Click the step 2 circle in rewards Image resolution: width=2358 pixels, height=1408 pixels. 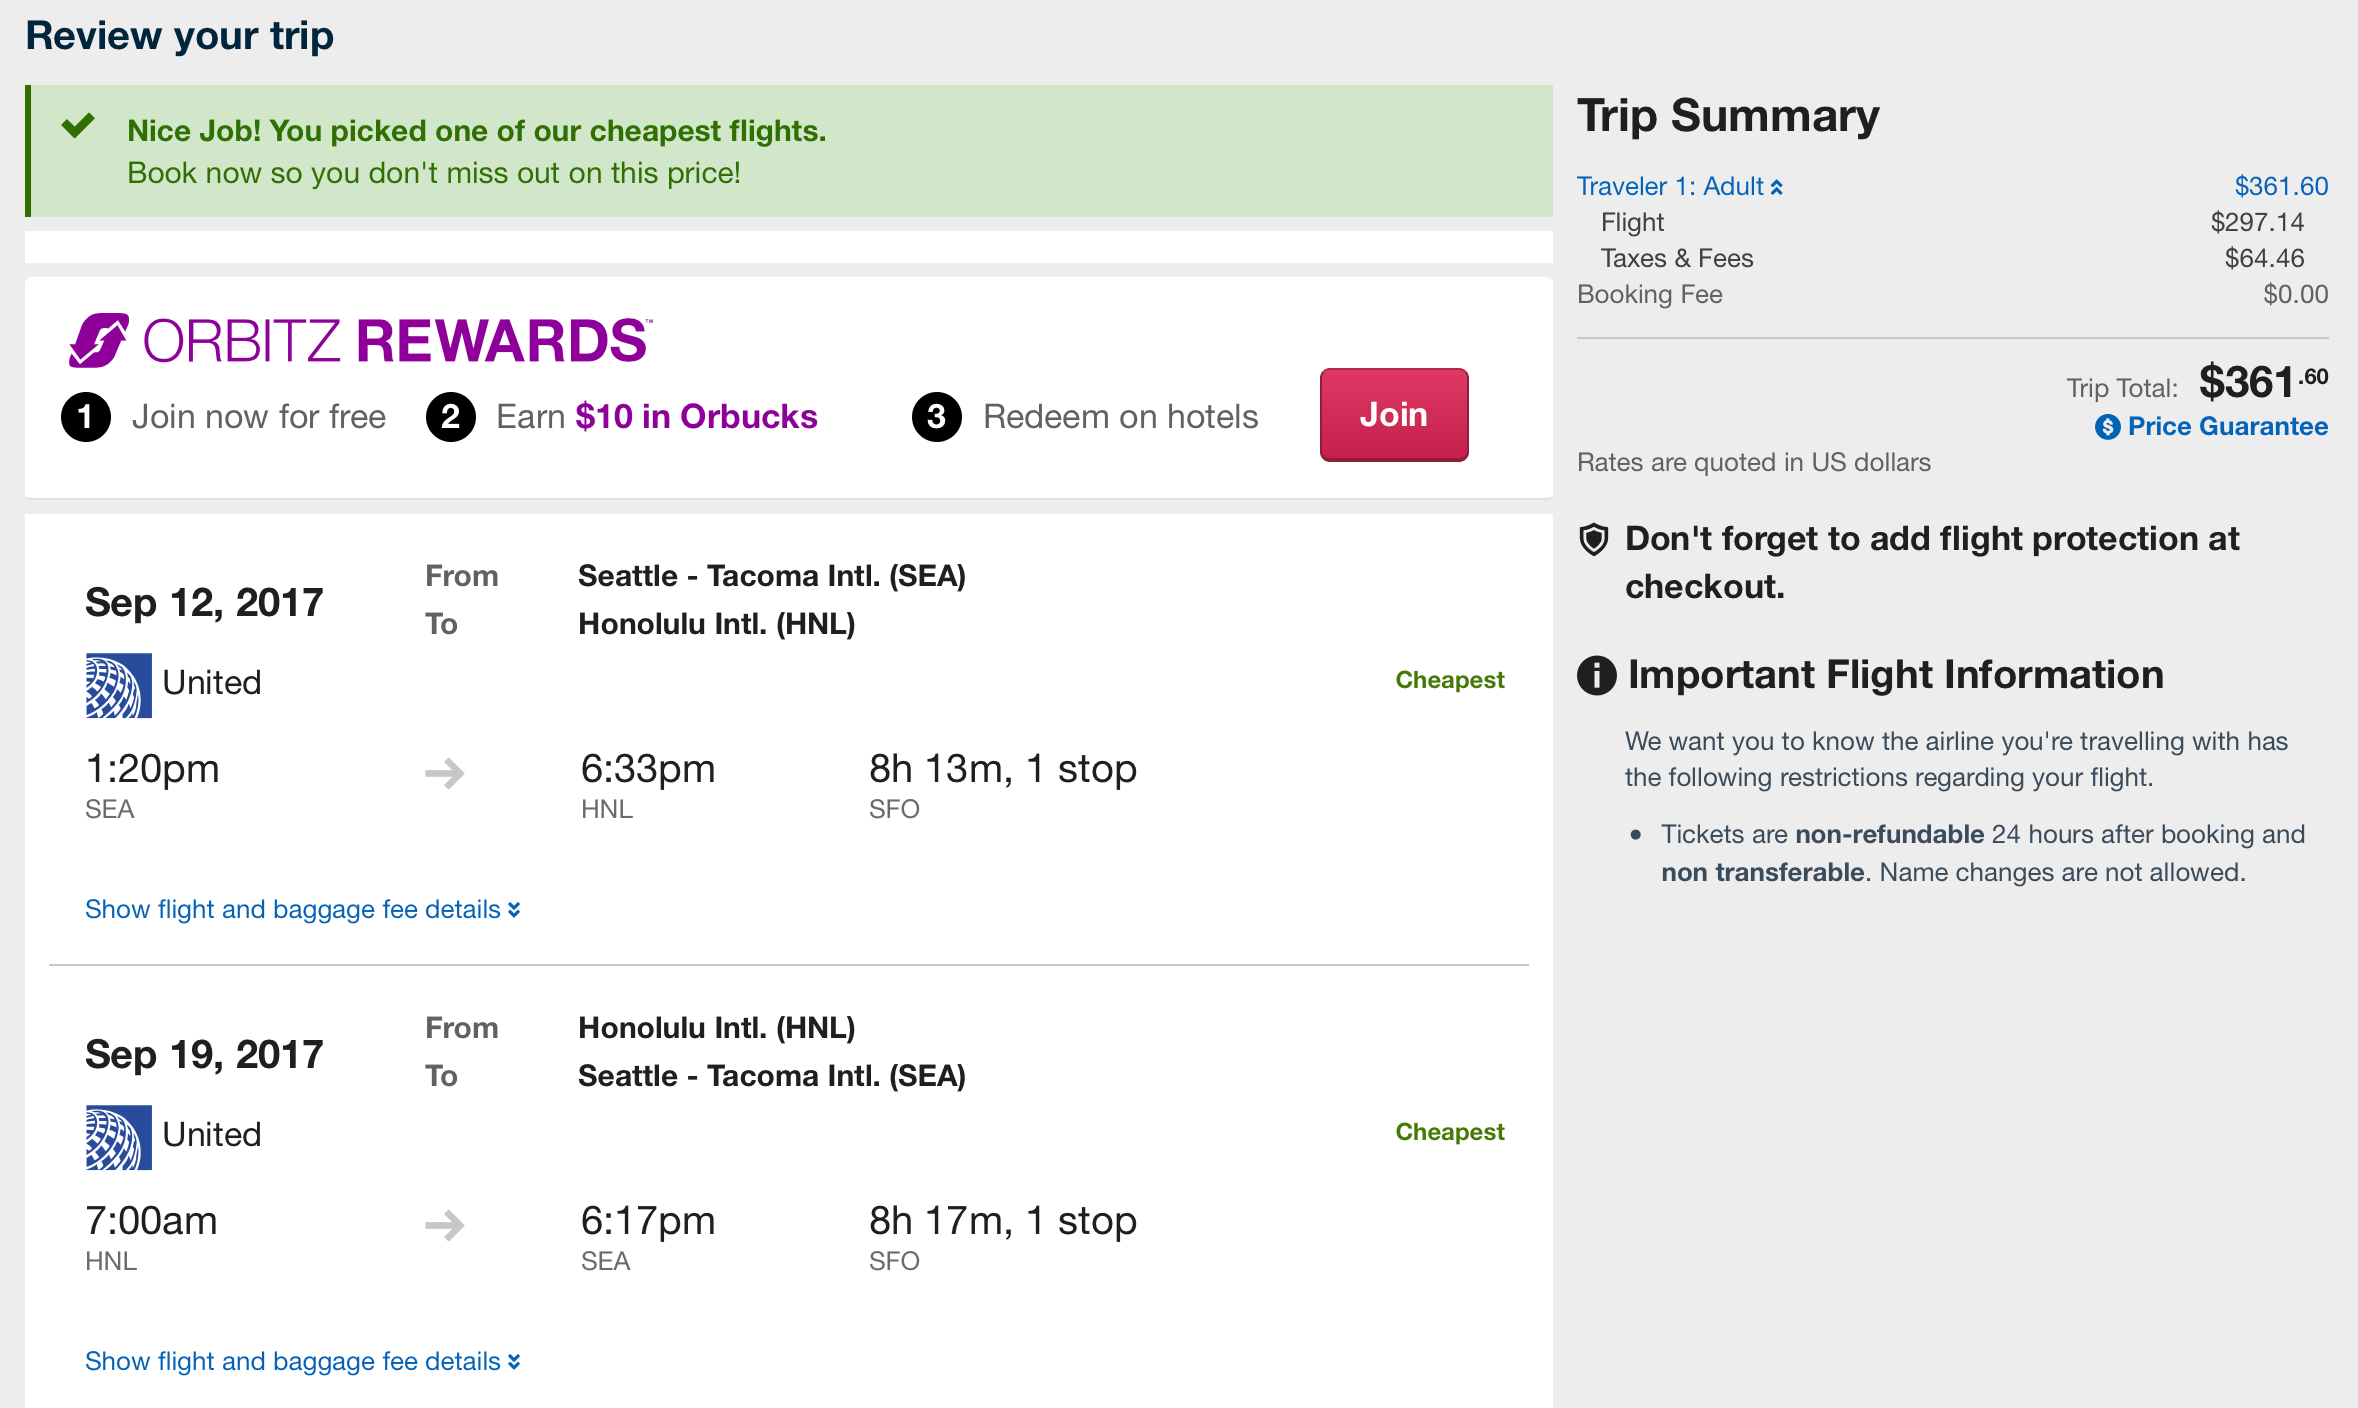(451, 417)
